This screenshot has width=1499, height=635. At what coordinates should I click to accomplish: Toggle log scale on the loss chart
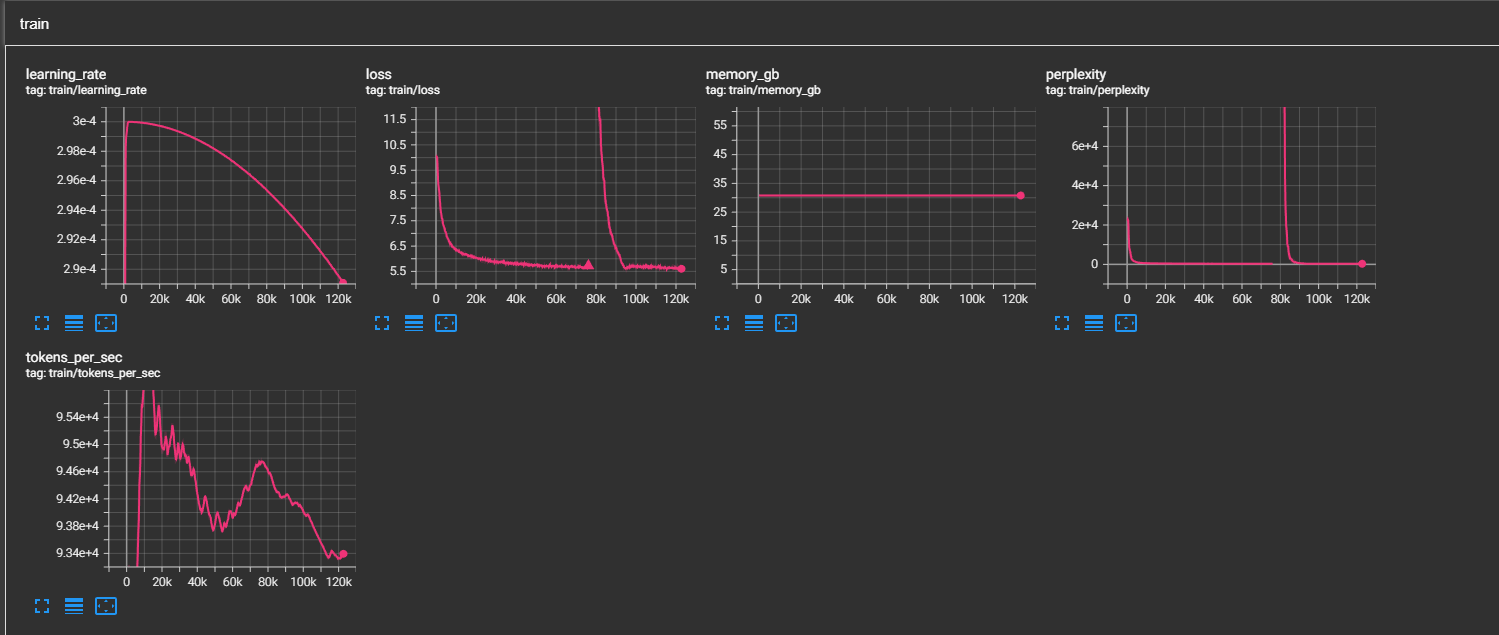(414, 323)
